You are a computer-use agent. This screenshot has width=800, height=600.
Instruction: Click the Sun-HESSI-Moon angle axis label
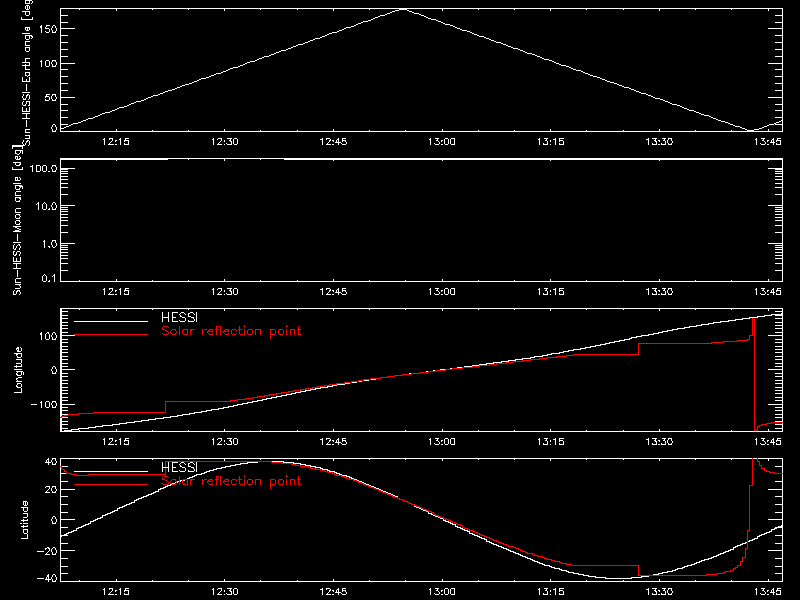click(x=17, y=220)
